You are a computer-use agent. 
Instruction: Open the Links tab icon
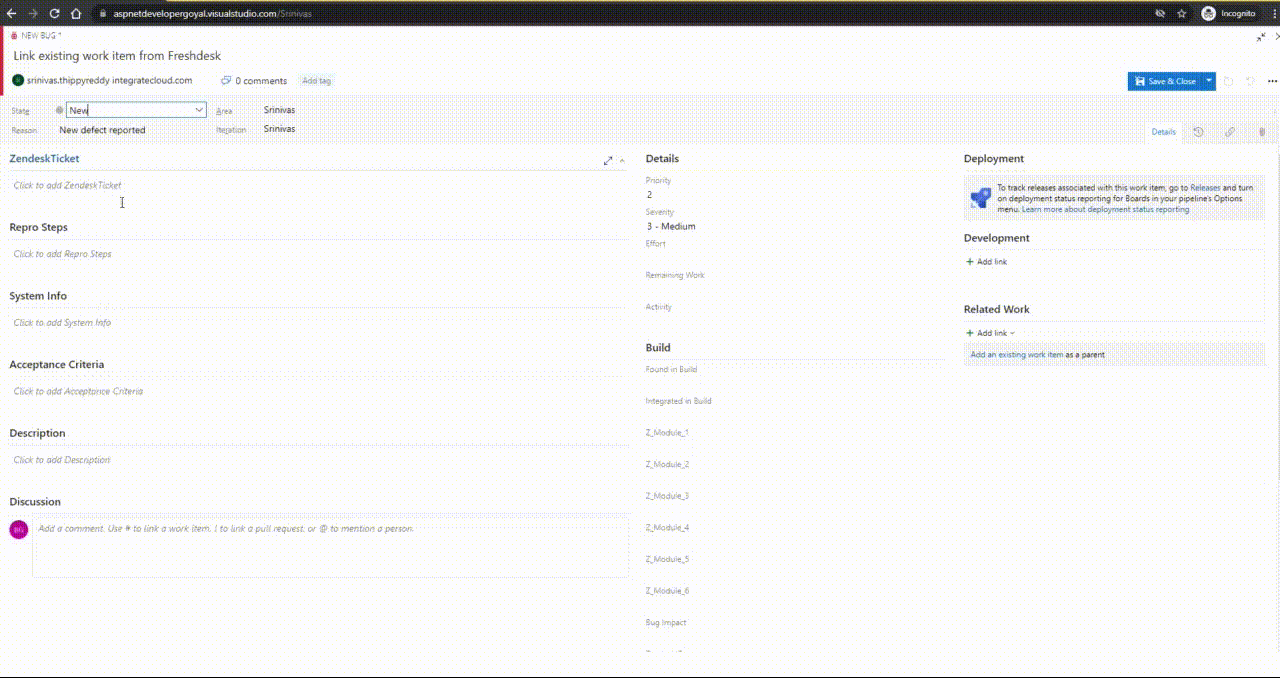point(1230,132)
